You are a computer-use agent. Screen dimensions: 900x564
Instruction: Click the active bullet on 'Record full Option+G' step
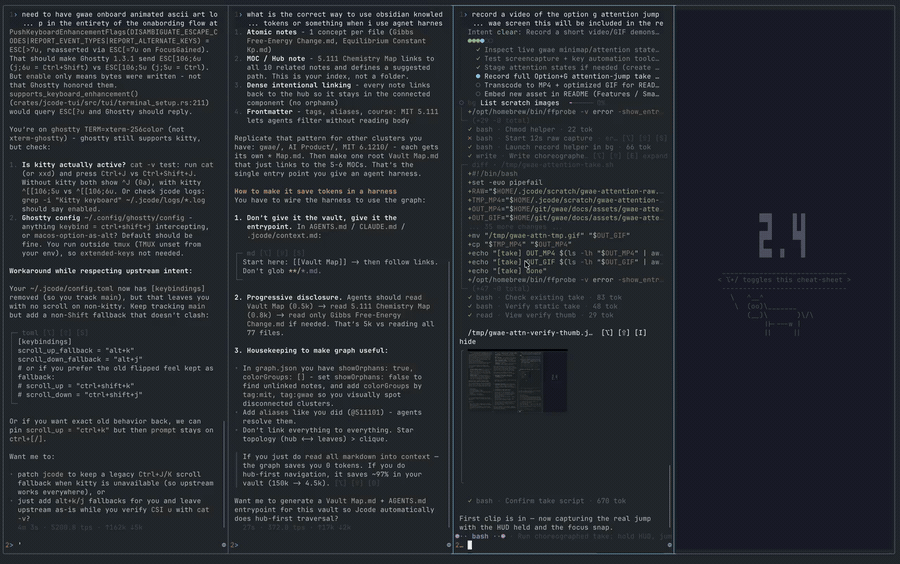point(478,76)
